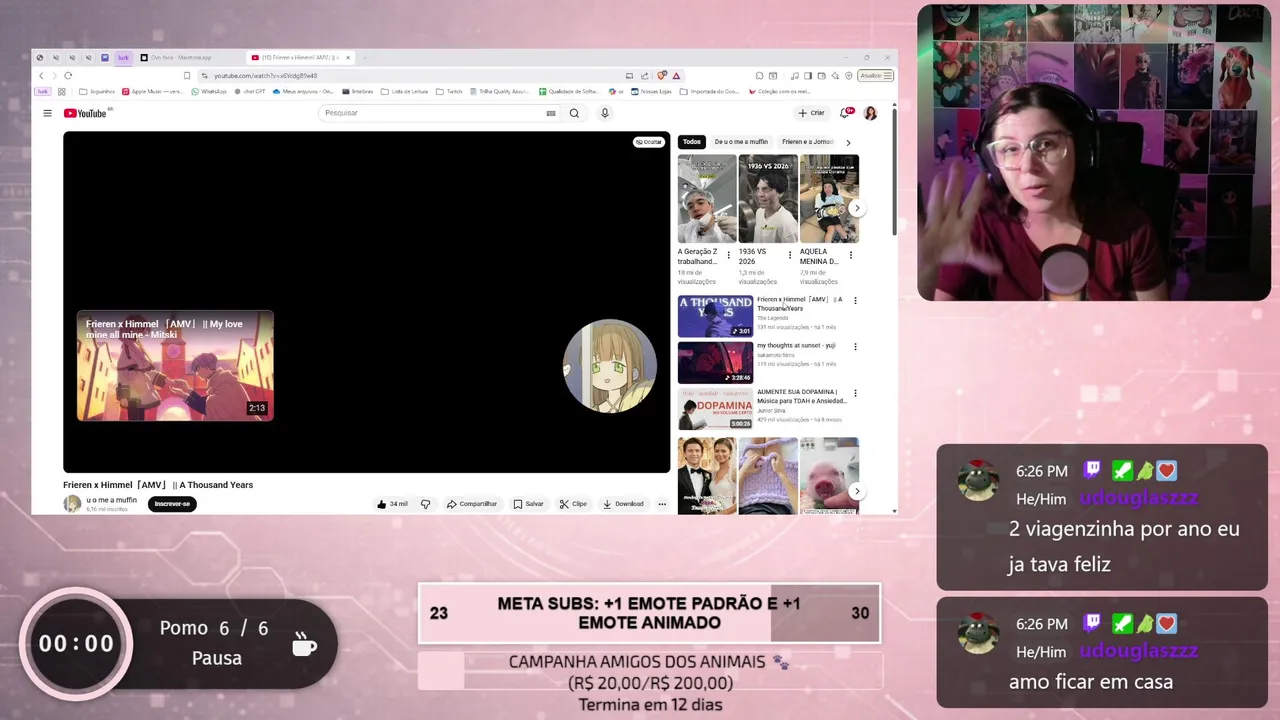1280x720 pixels.
Task: Open the chat GPT bookmark
Action: 250,91
